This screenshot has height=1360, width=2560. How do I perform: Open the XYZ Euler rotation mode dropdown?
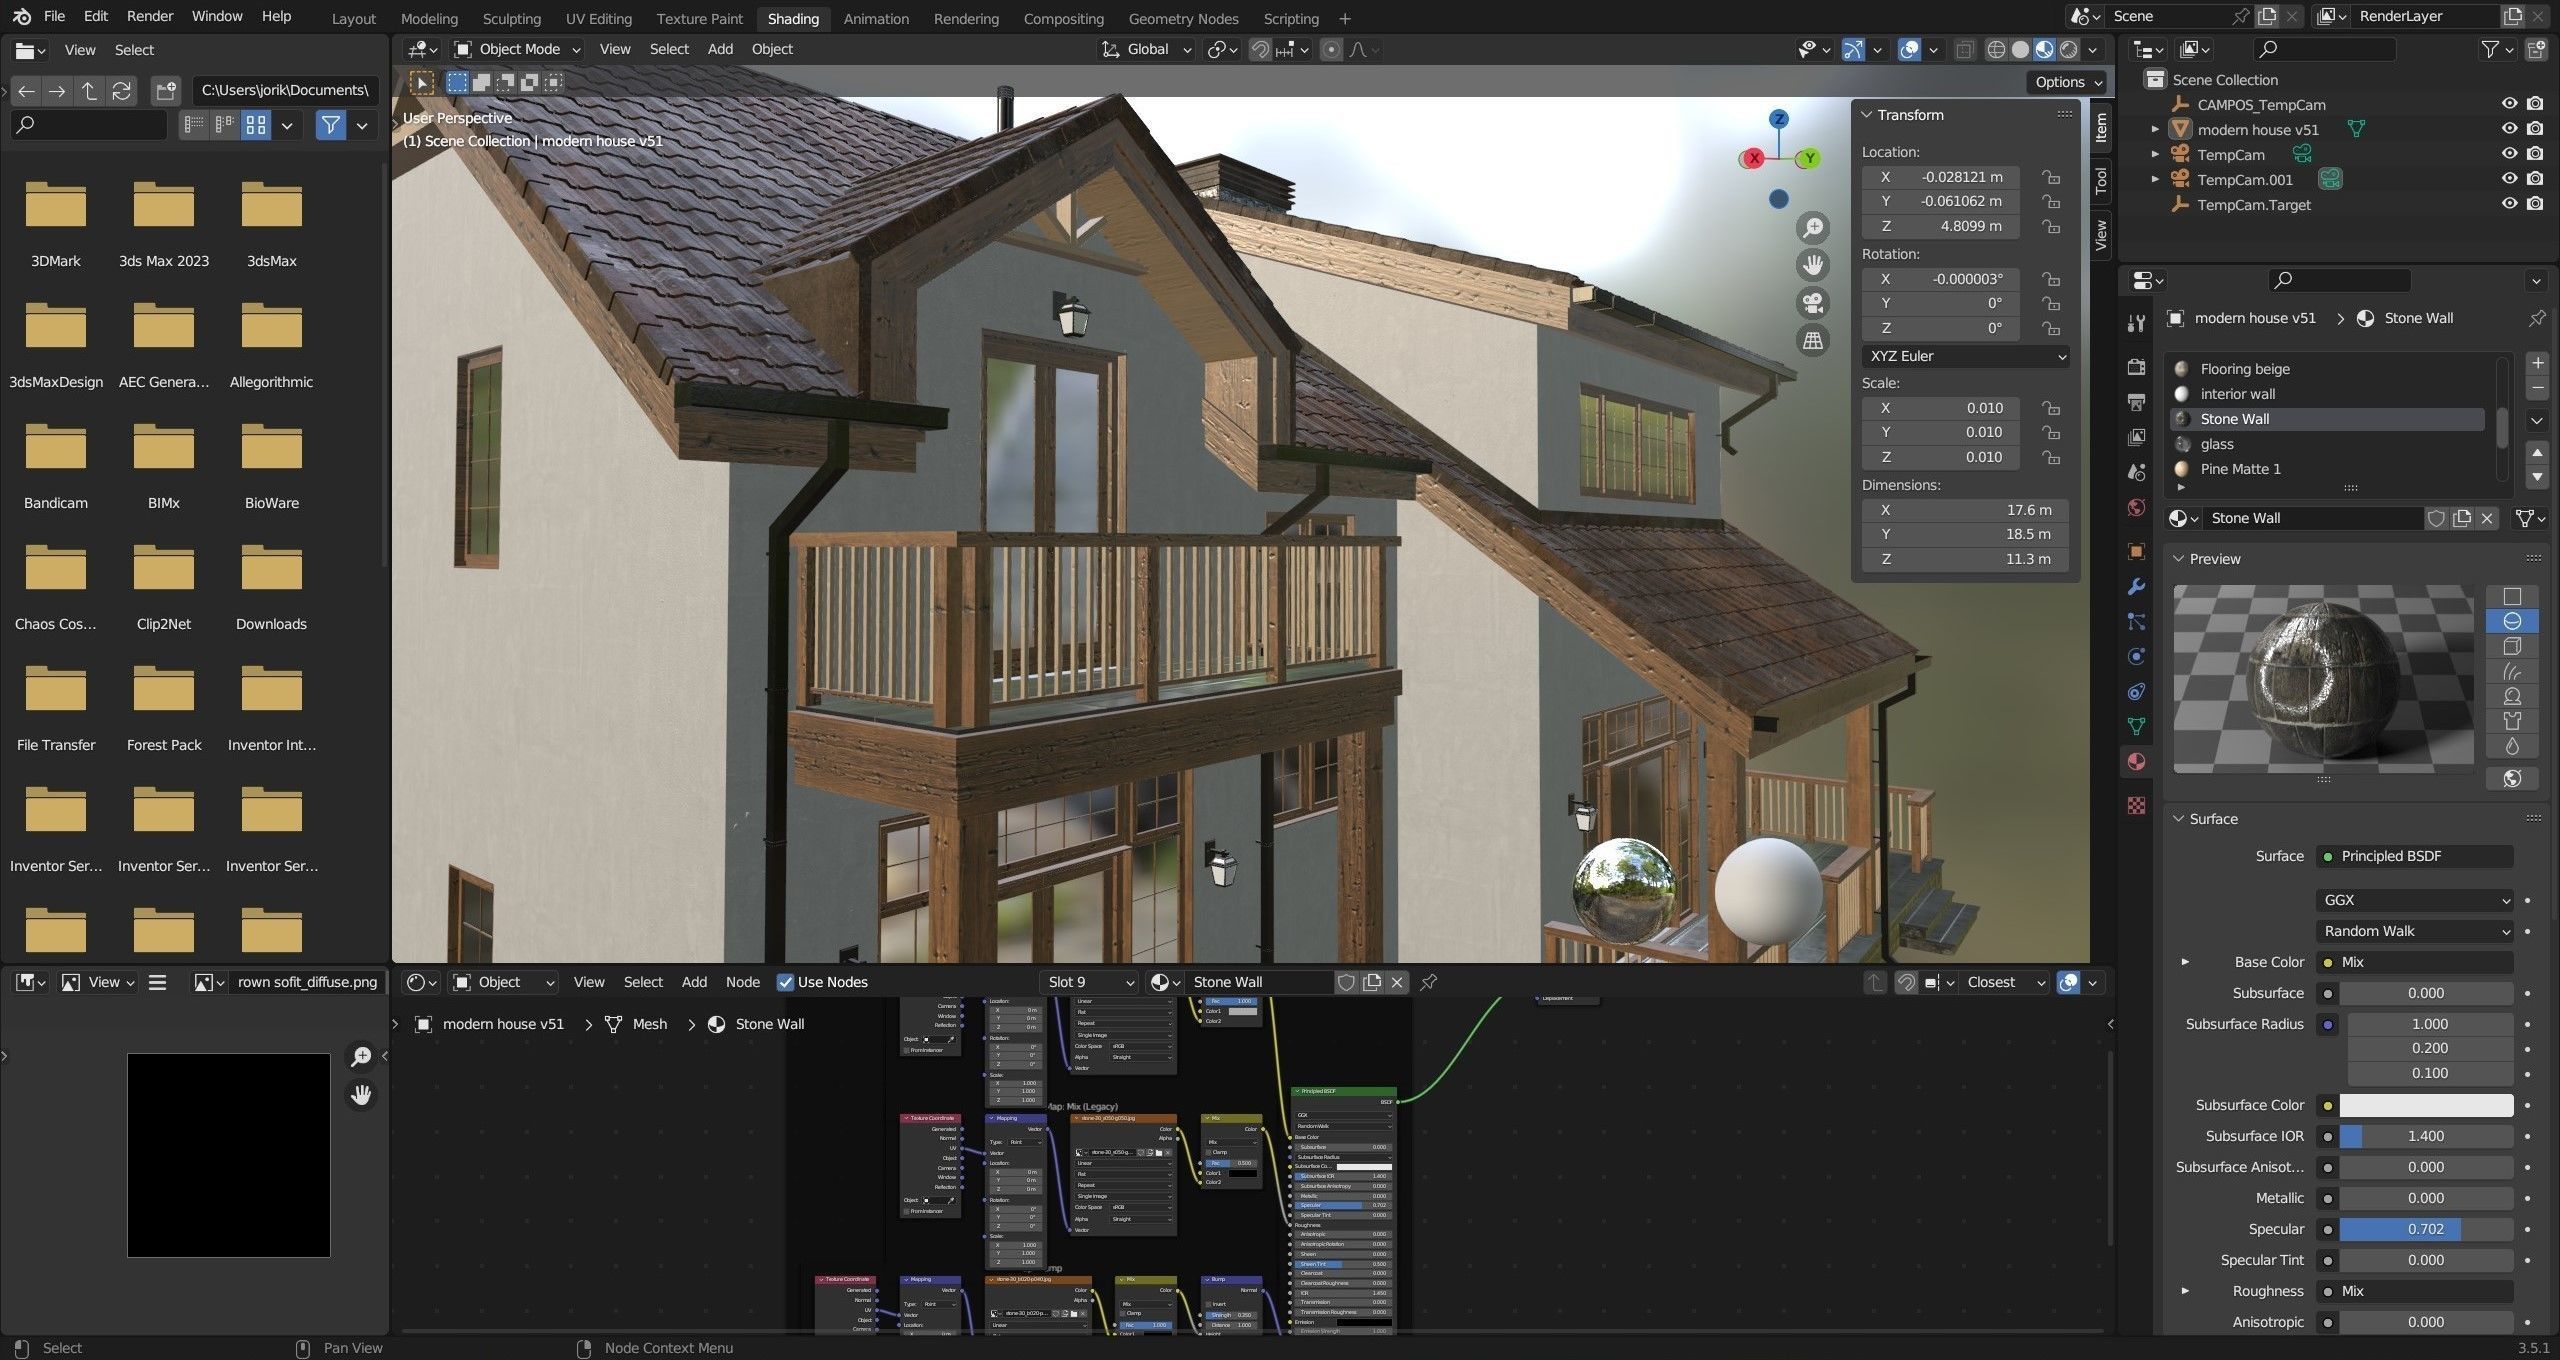point(1964,356)
